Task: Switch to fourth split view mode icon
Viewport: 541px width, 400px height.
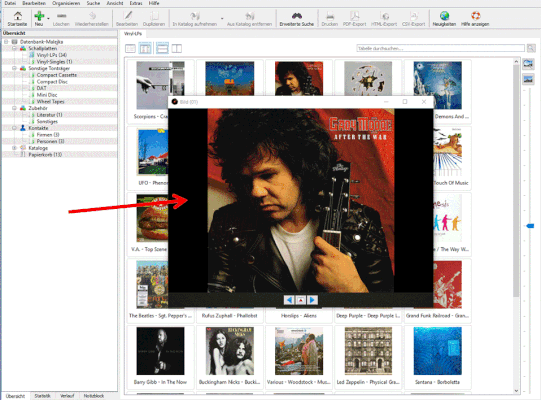Action: pos(177,49)
